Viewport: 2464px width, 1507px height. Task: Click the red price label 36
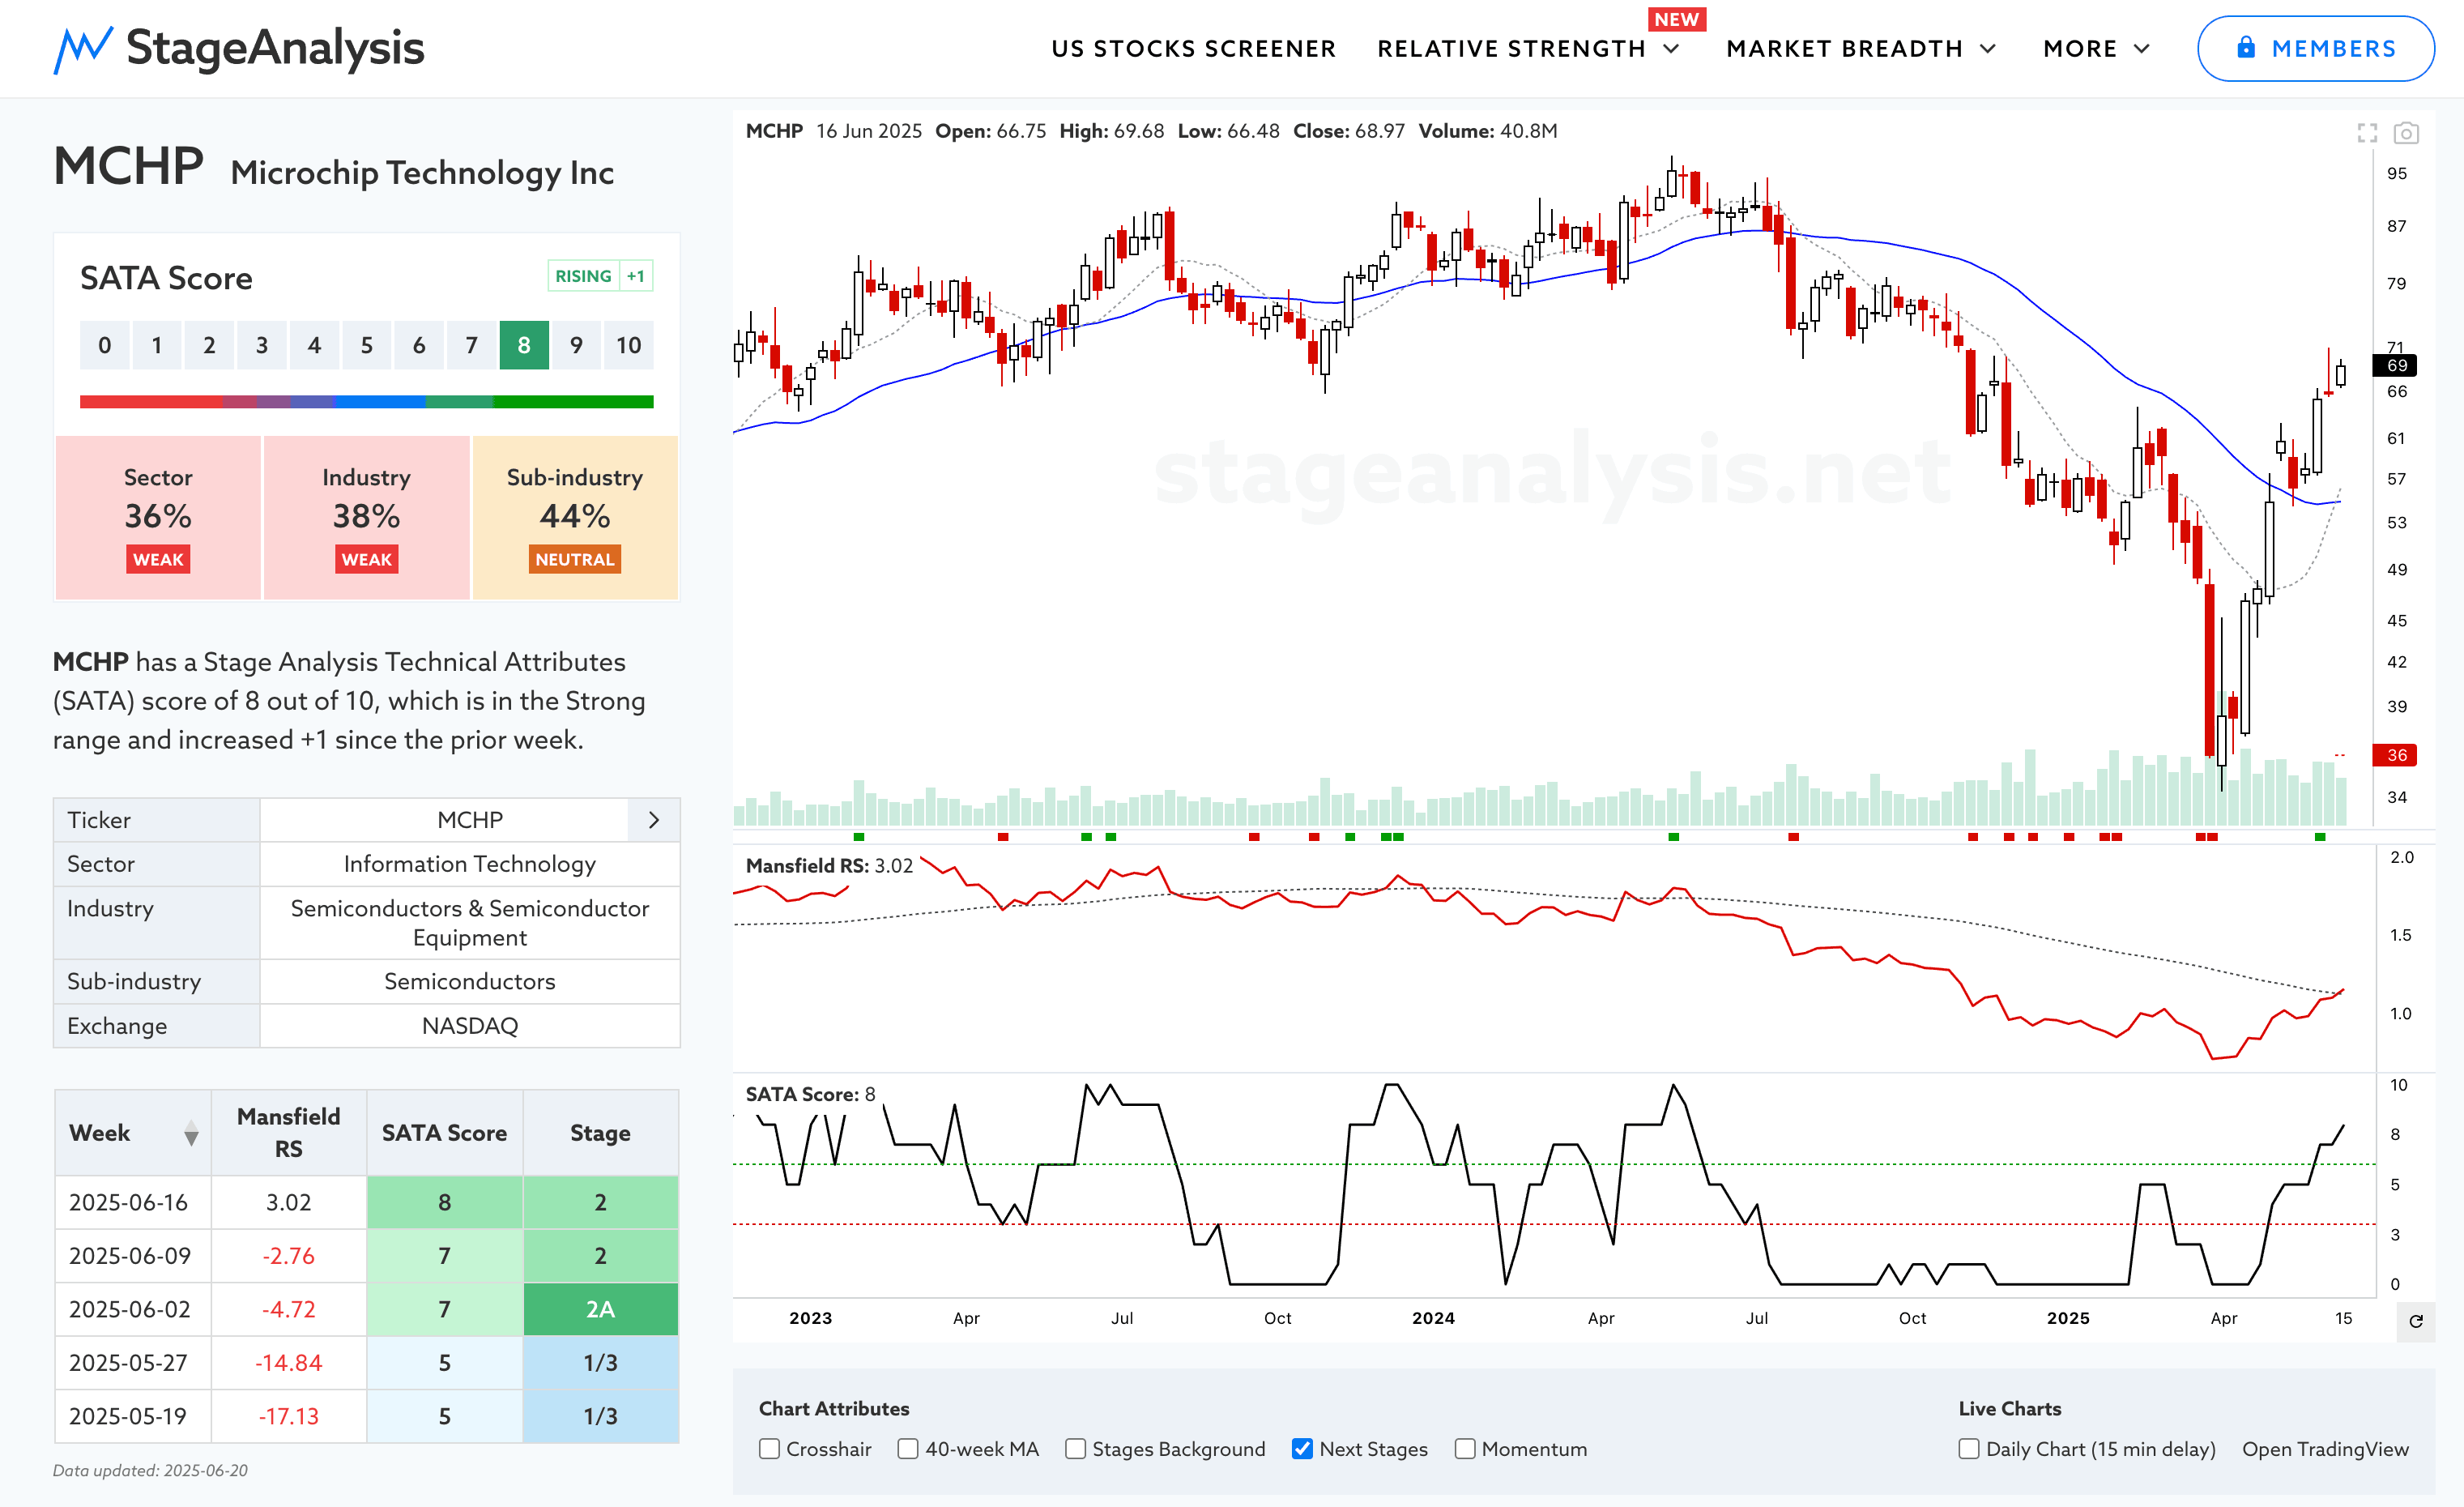click(2395, 755)
